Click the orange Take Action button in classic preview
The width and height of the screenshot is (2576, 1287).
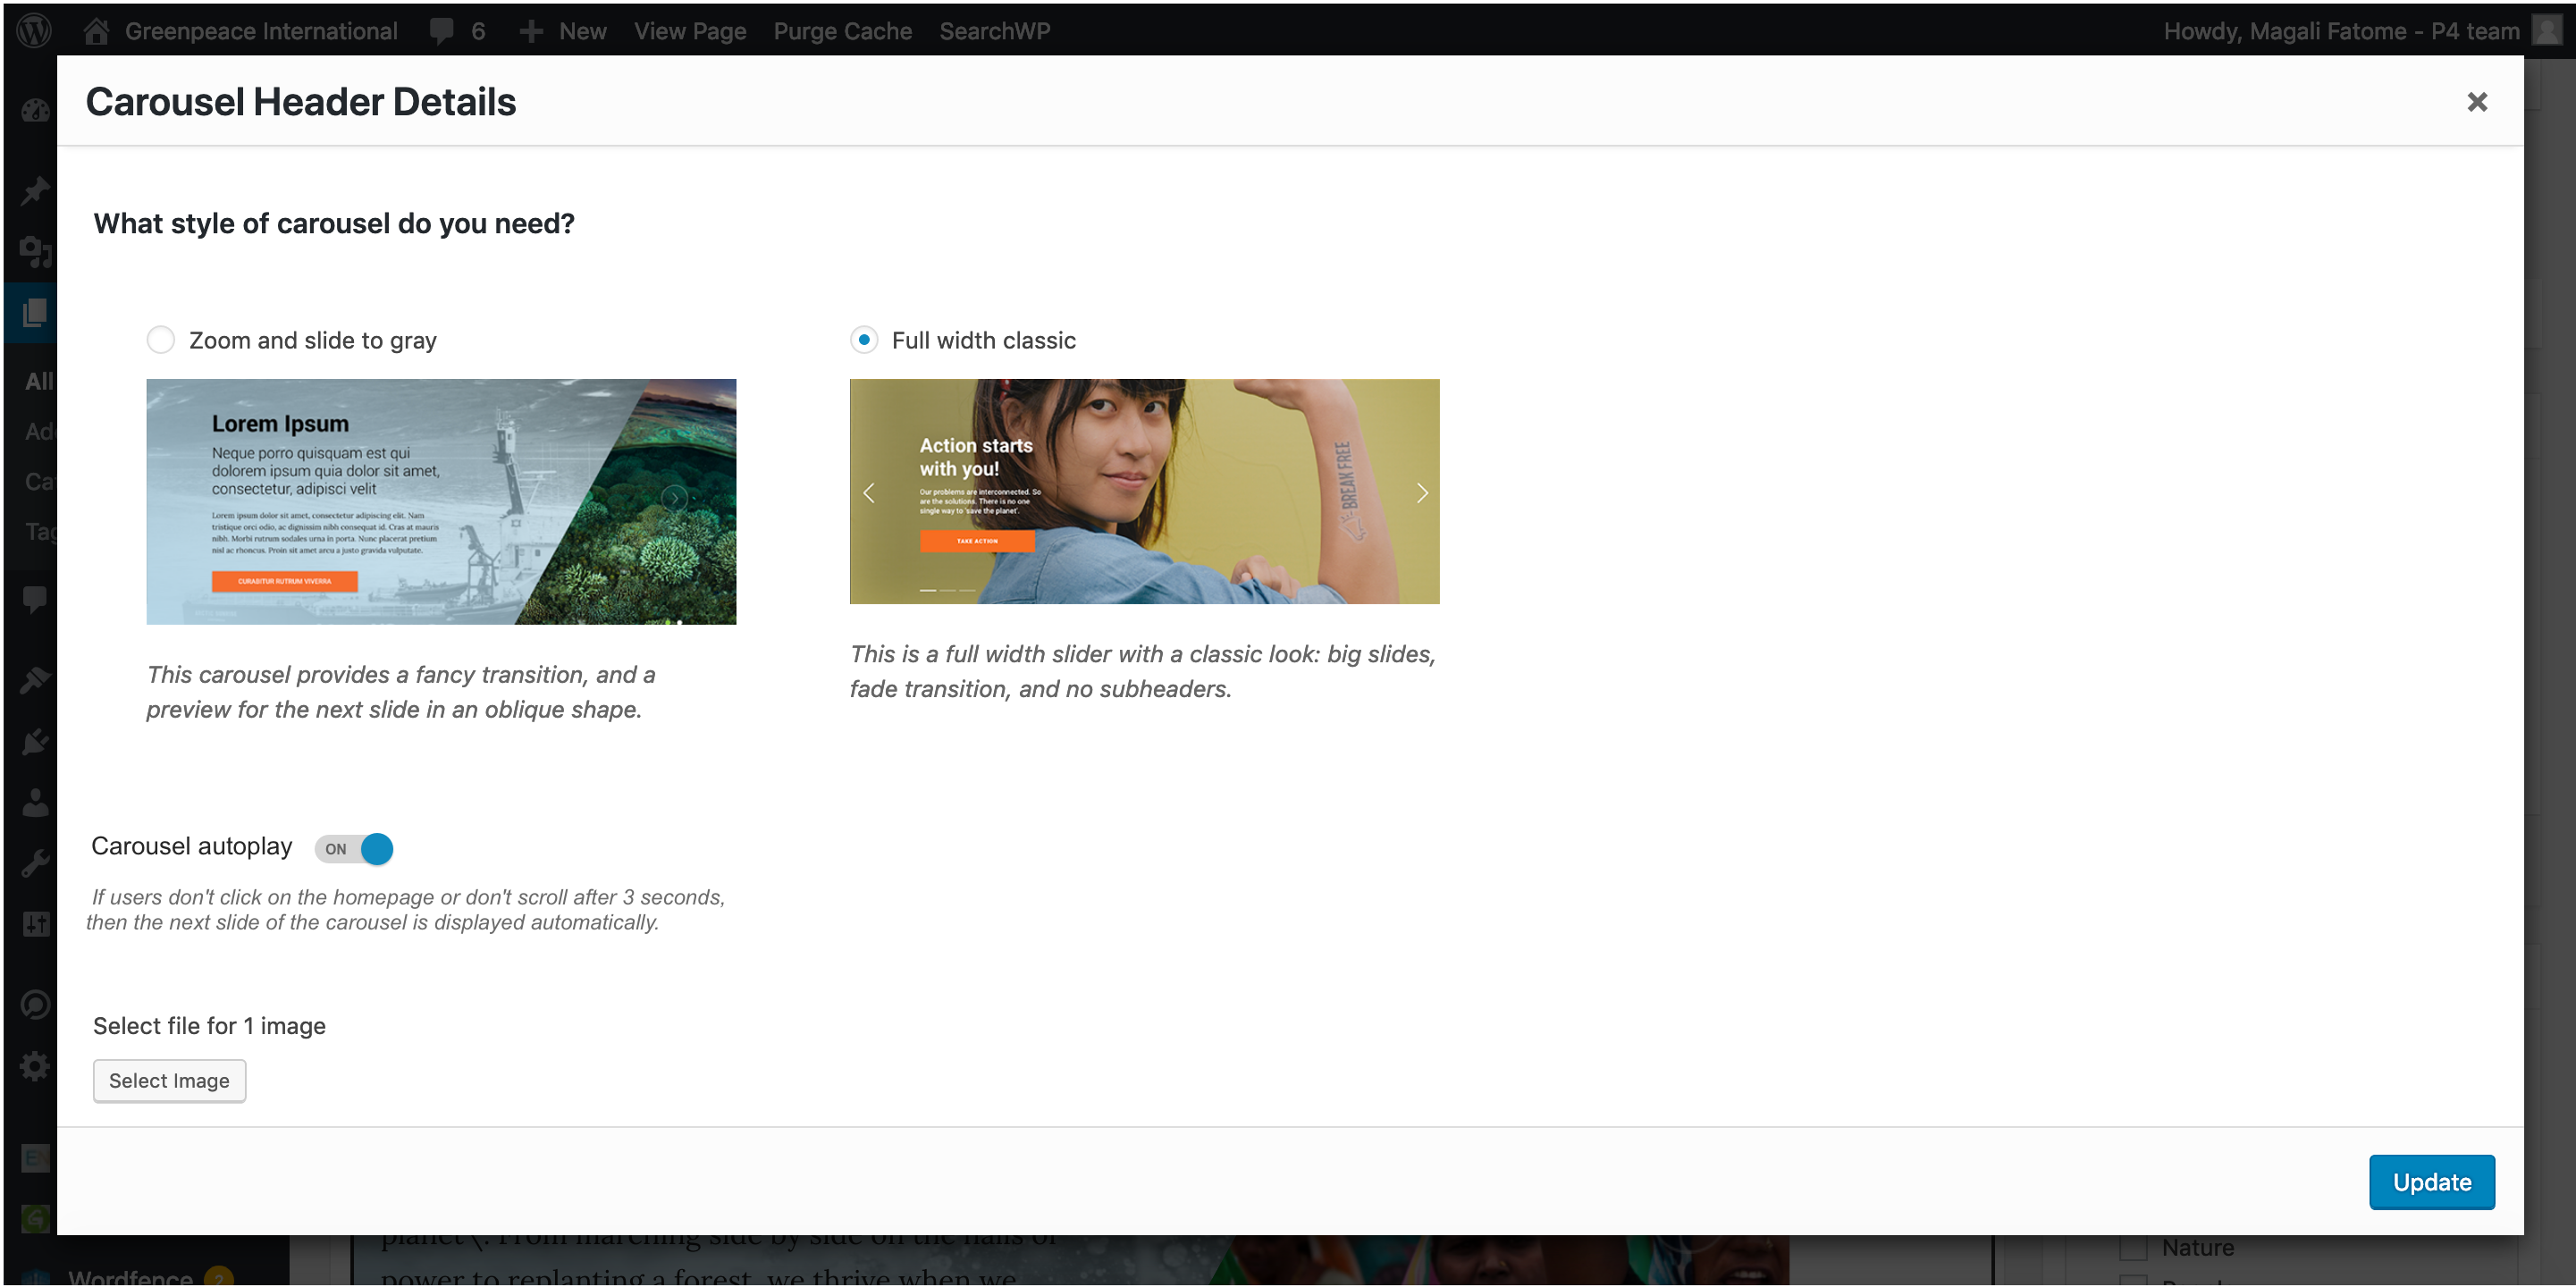point(977,541)
